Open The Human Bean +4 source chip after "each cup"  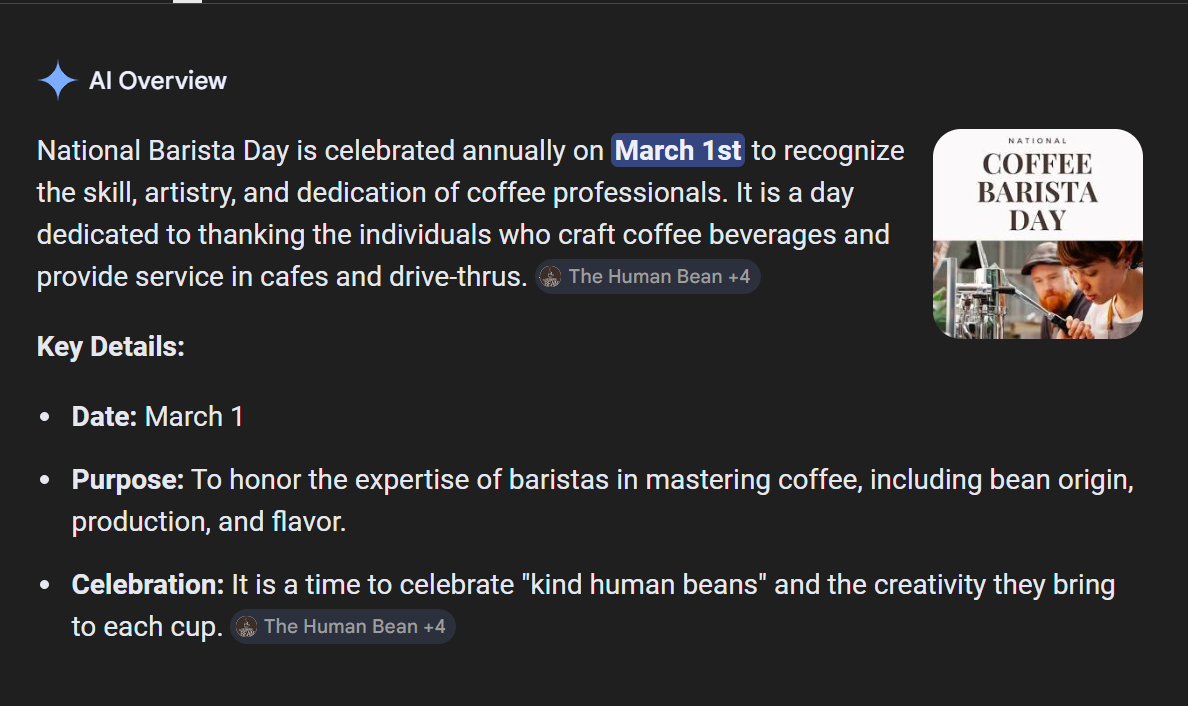coord(342,626)
